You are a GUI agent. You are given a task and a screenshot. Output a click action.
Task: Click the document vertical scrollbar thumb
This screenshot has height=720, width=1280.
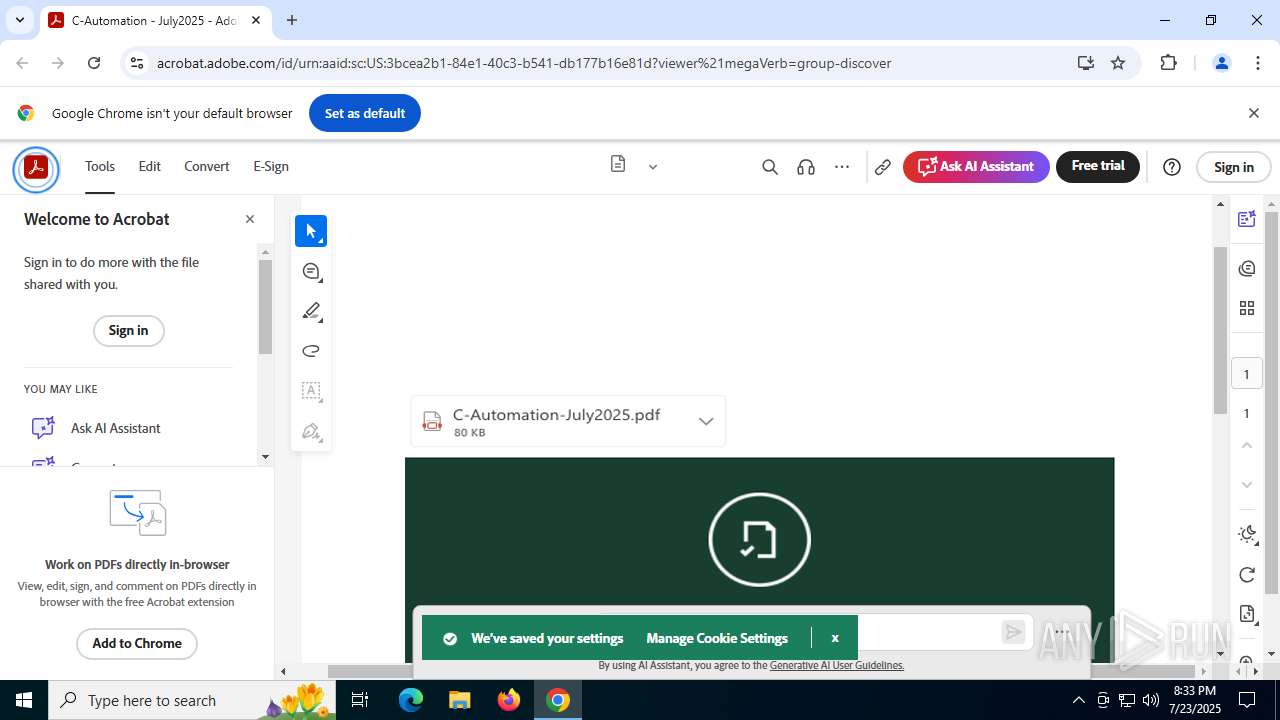pyautogui.click(x=1220, y=330)
